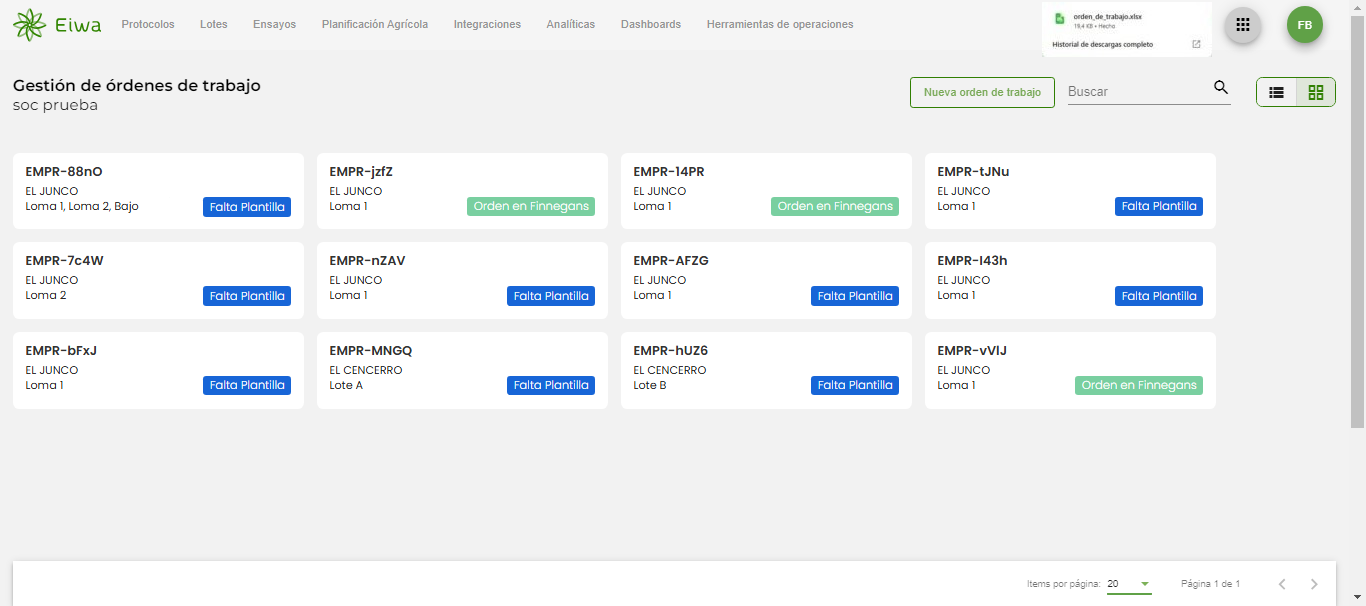Switch to list view
Screen dimensions: 1366x606
point(1276,92)
